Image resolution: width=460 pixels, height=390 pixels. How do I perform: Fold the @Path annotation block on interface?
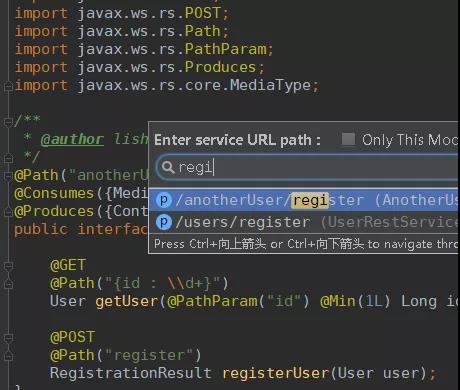[8, 175]
